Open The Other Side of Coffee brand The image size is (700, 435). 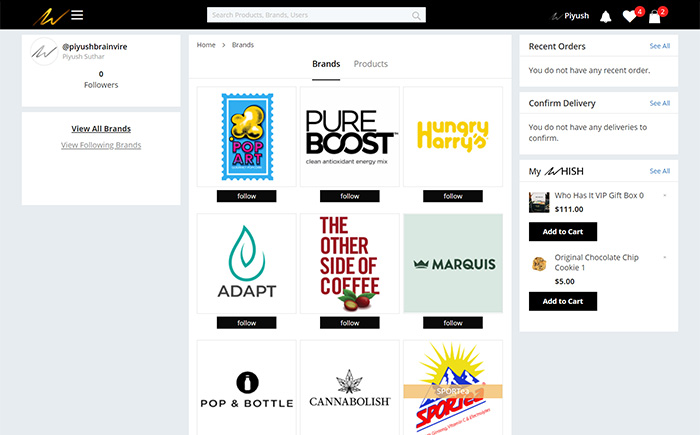tap(350, 264)
